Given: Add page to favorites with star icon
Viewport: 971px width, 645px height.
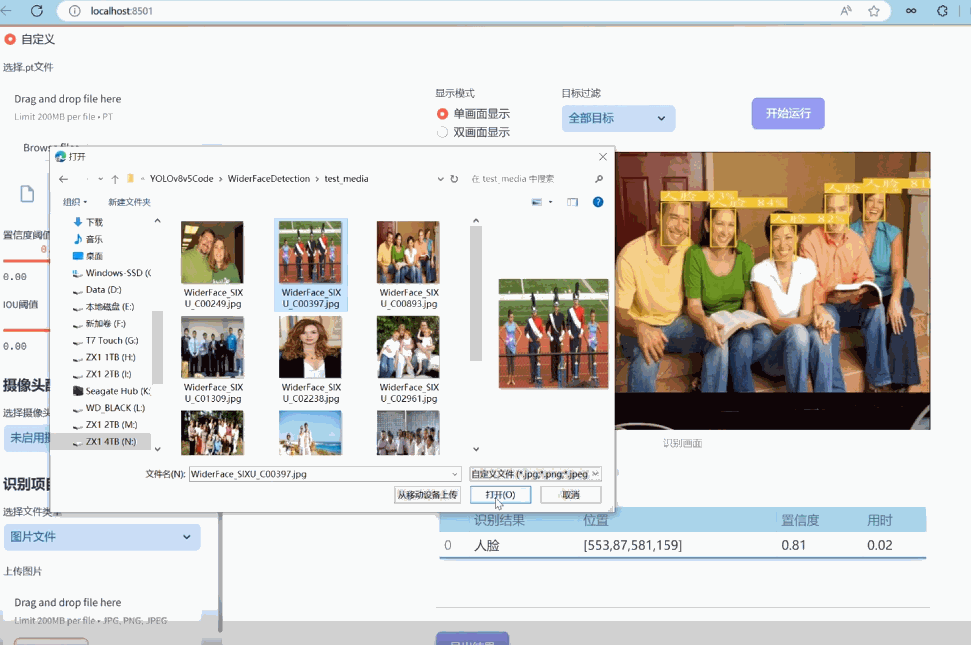Looking at the screenshot, I should click(874, 11).
